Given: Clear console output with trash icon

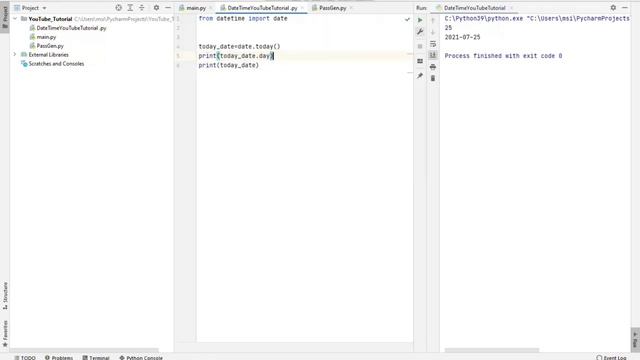Looking at the screenshot, I should [x=433, y=78].
